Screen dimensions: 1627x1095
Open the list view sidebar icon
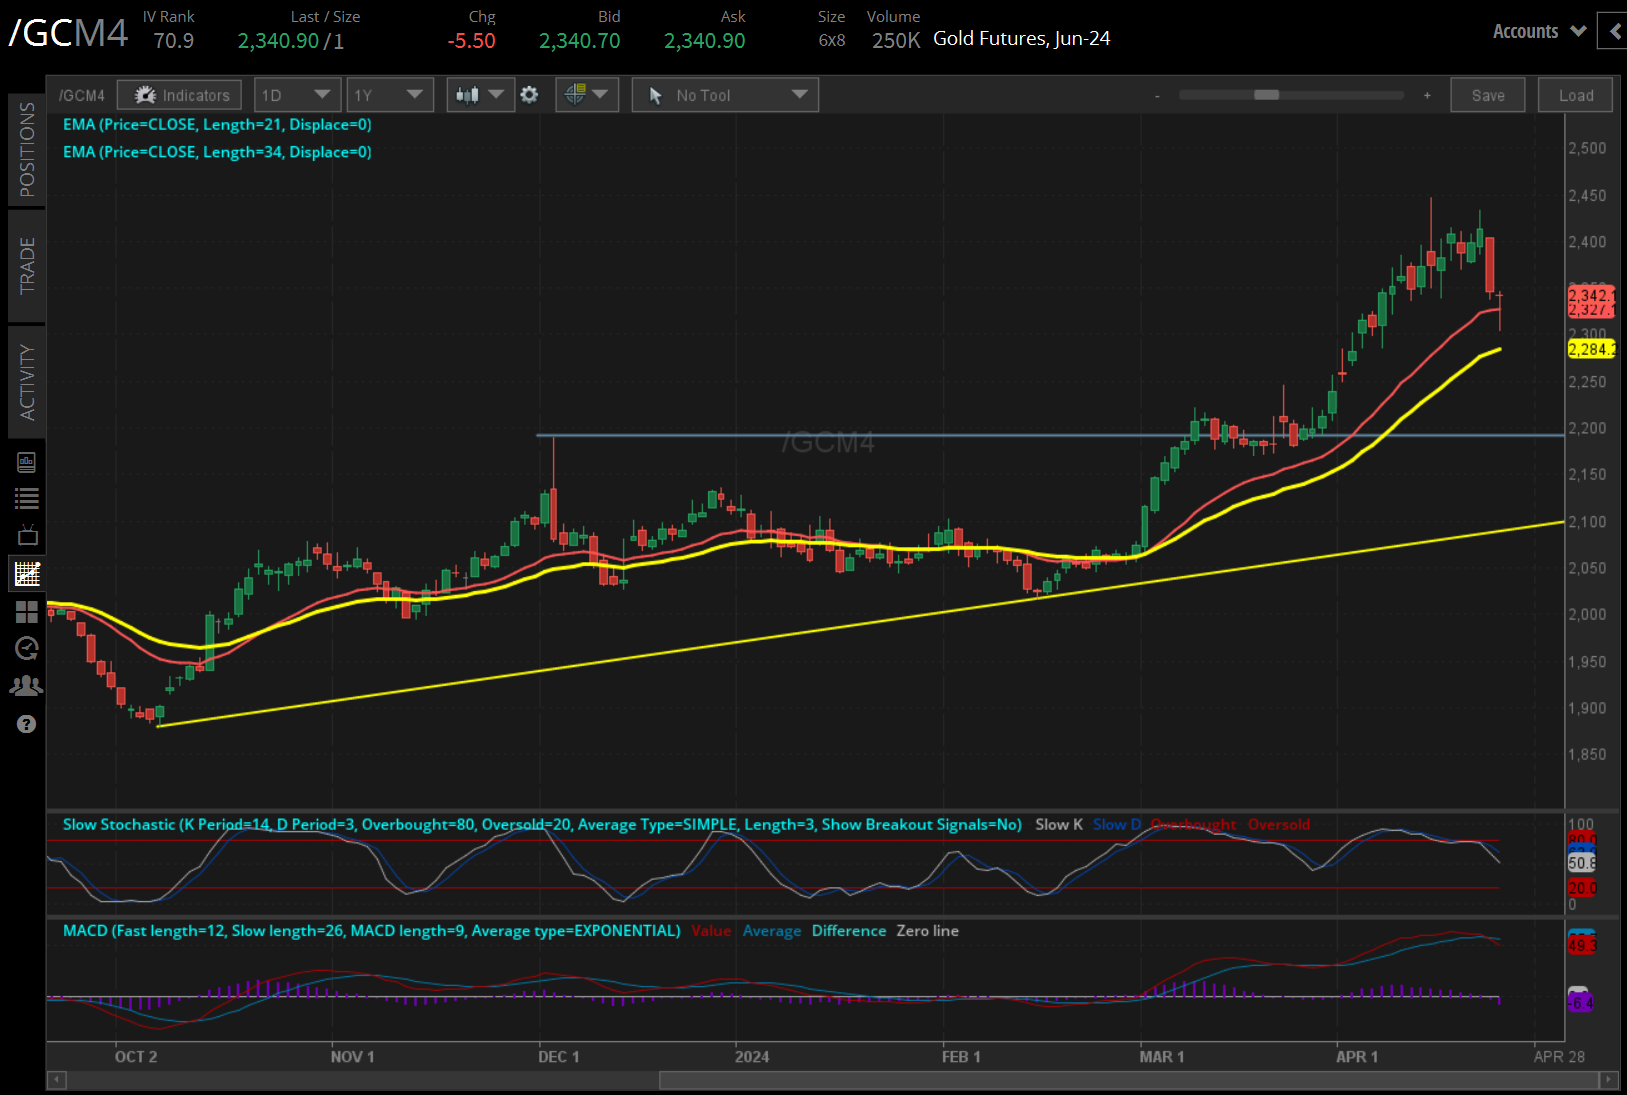(x=27, y=498)
